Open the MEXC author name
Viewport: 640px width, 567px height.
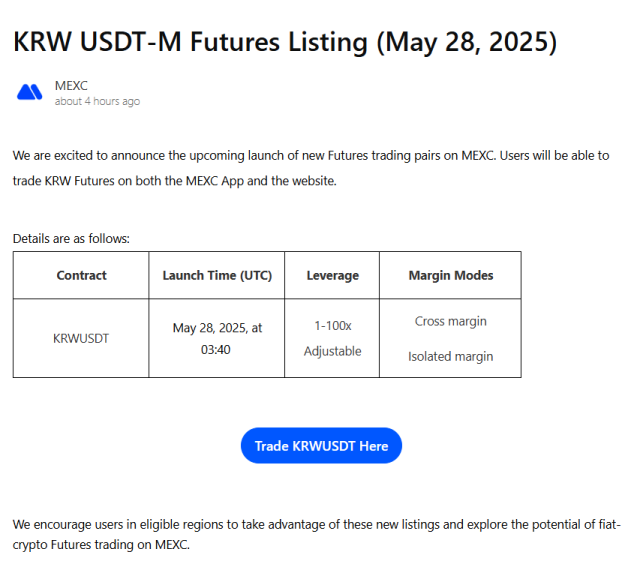pos(71,86)
